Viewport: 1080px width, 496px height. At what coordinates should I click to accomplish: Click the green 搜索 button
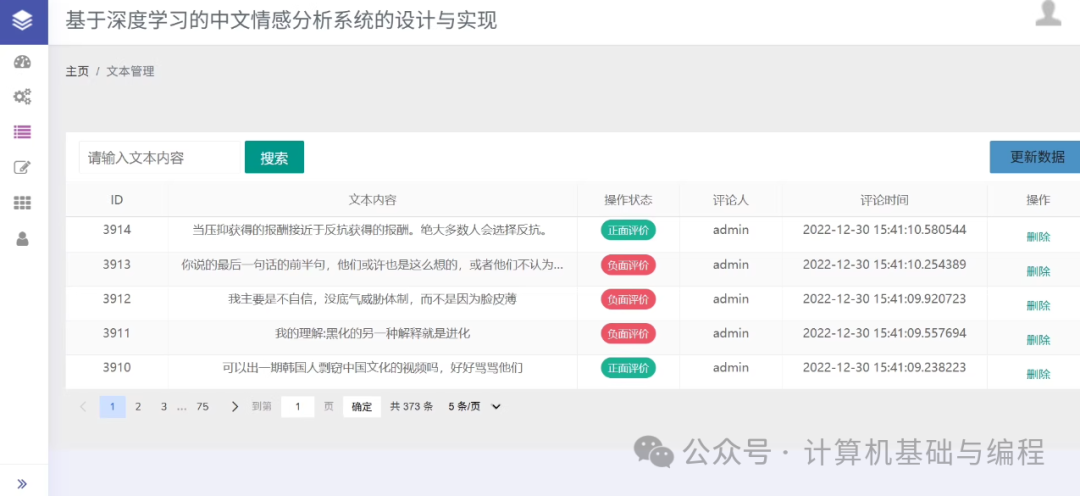(274, 158)
